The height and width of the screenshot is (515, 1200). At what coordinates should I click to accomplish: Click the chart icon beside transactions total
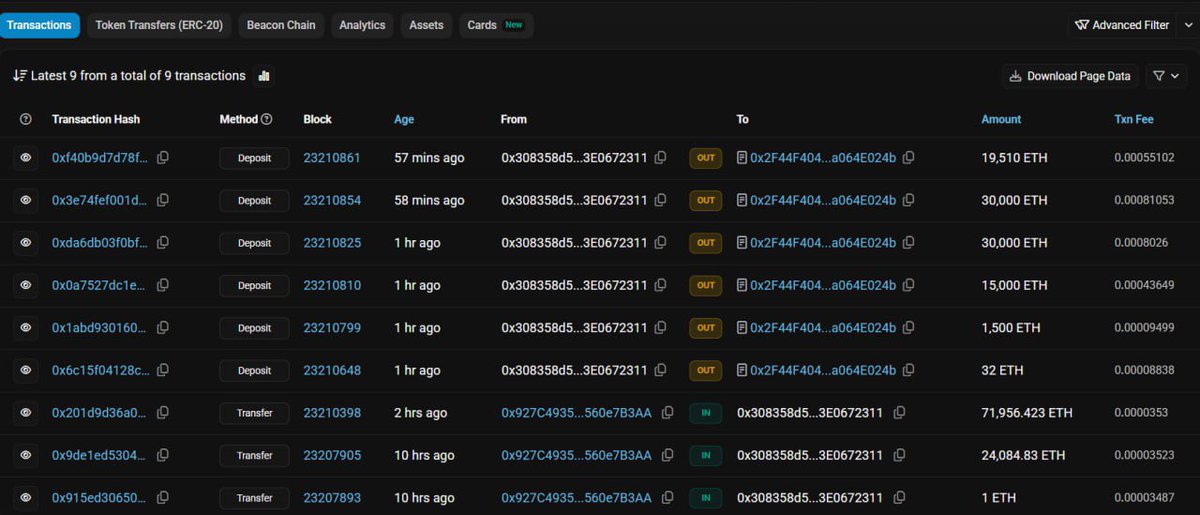264,76
